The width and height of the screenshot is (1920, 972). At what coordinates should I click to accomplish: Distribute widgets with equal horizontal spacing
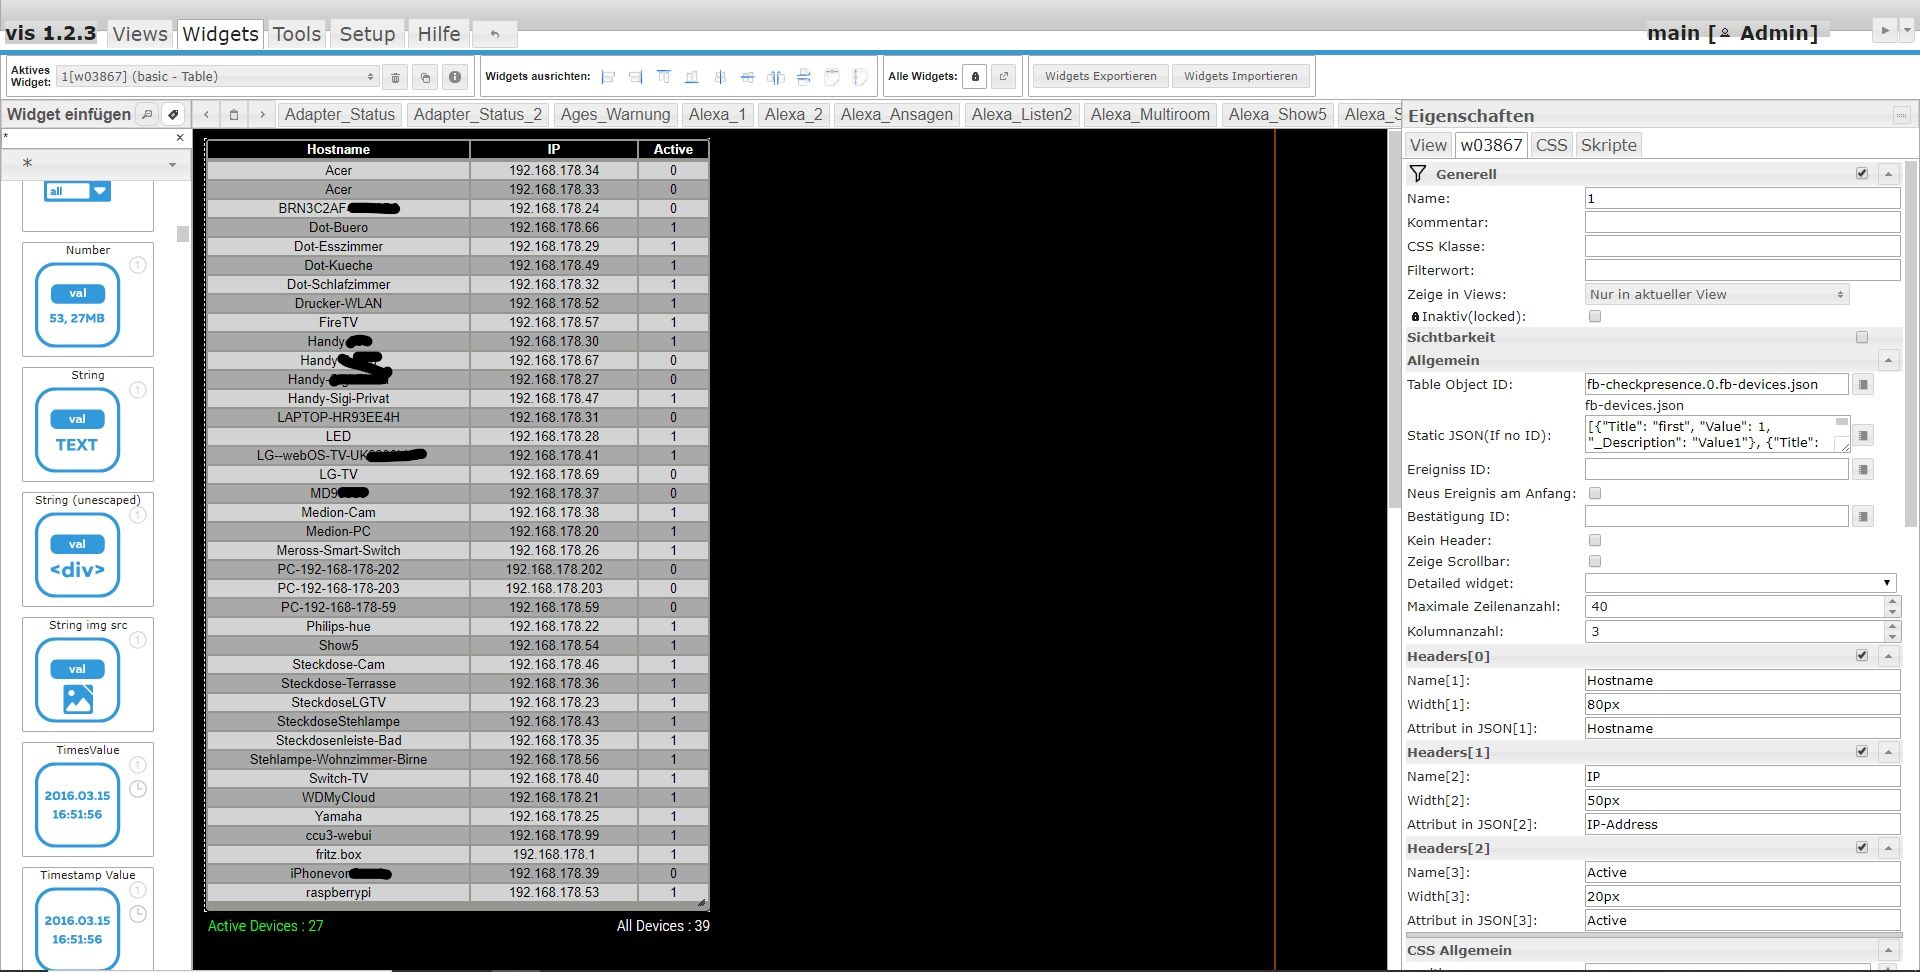tap(776, 77)
